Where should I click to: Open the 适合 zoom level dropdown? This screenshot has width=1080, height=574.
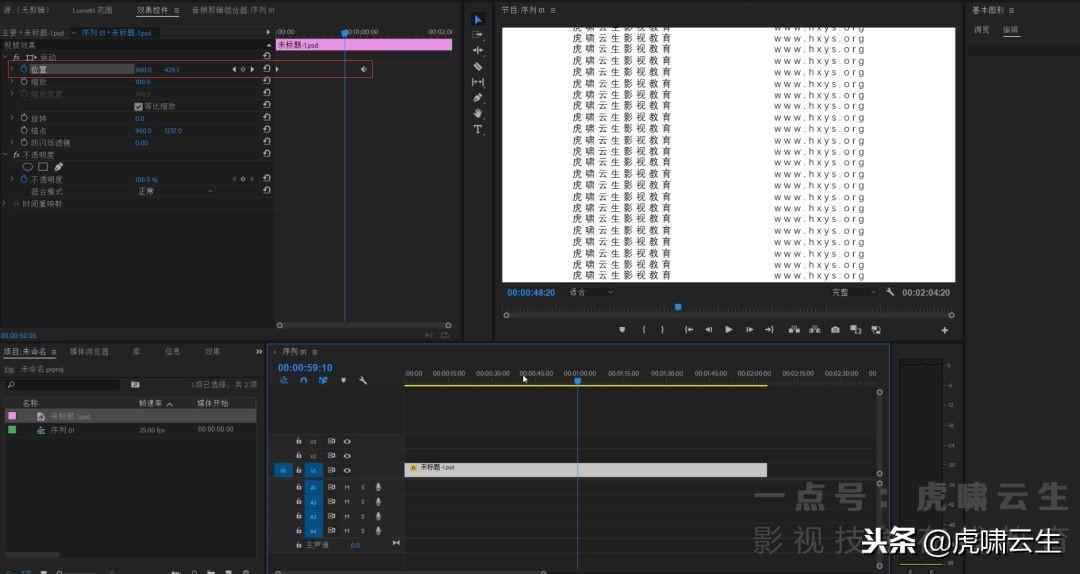coord(590,292)
